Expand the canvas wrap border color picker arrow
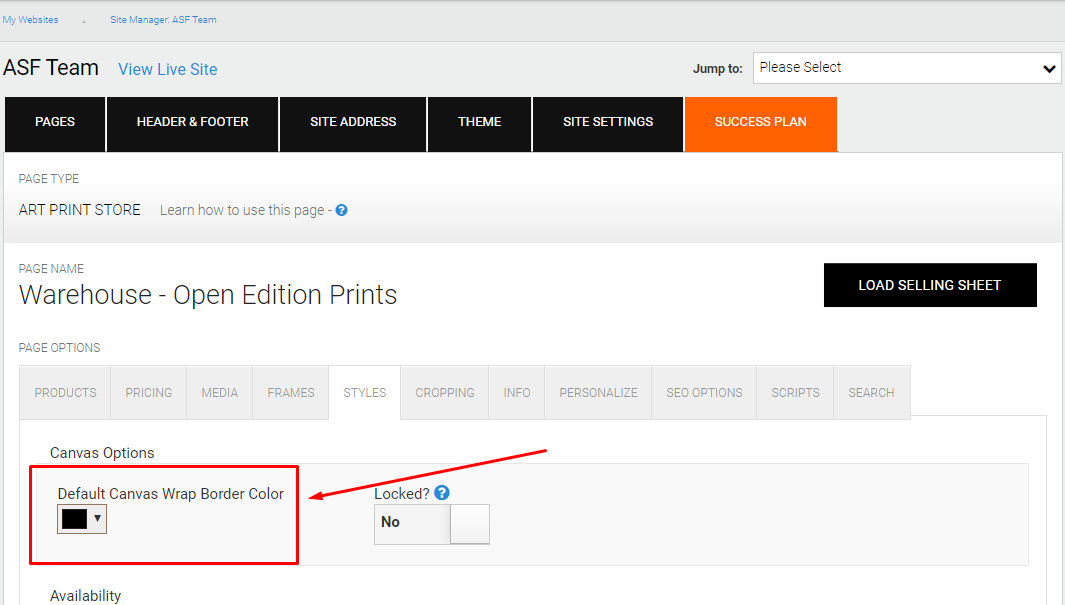 97,518
